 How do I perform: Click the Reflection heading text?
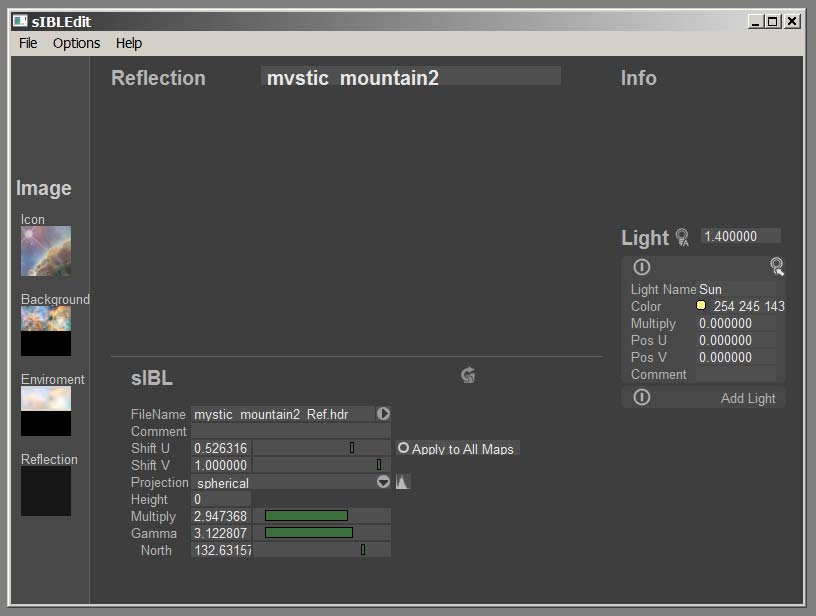(x=158, y=78)
